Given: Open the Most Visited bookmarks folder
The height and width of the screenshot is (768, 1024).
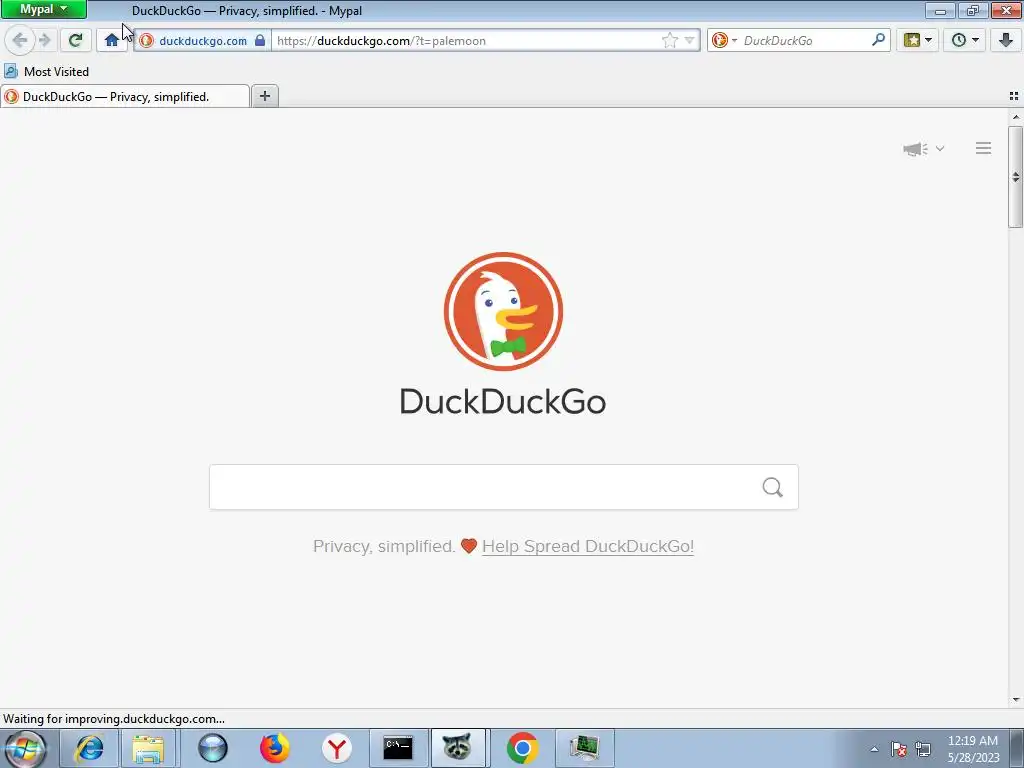Looking at the screenshot, I should tap(46, 71).
